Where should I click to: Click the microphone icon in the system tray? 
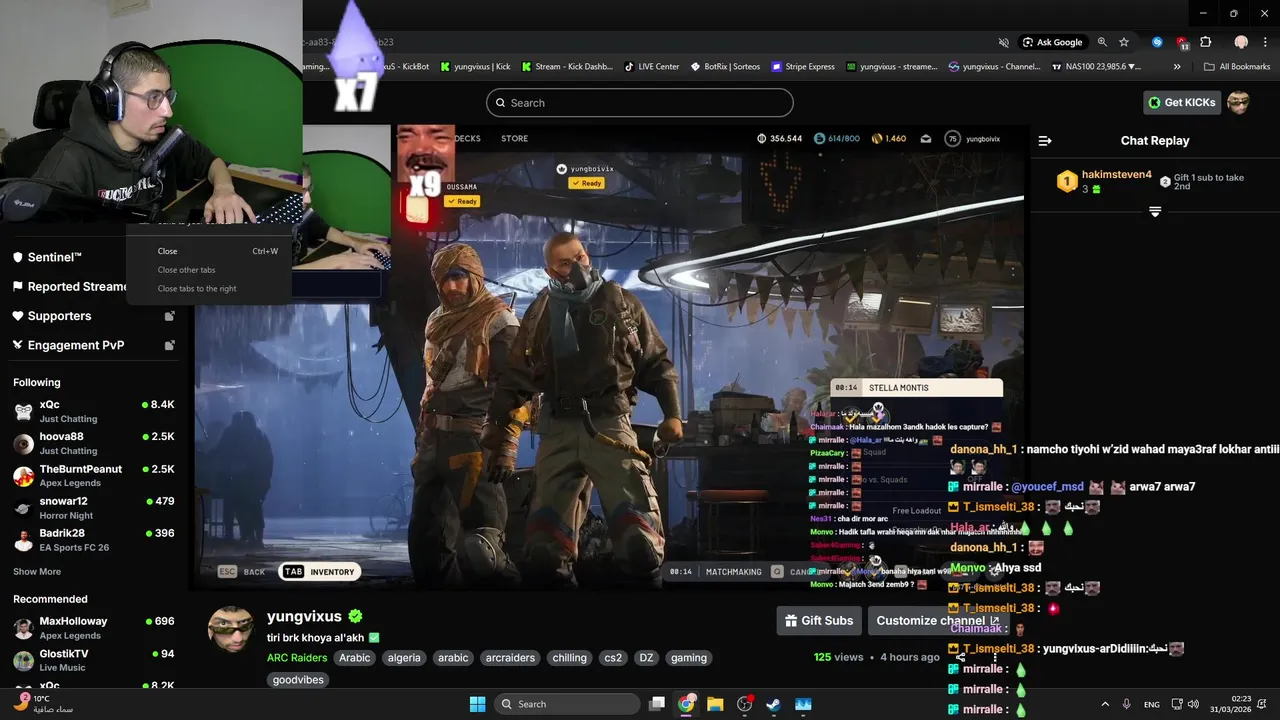pos(1127,704)
